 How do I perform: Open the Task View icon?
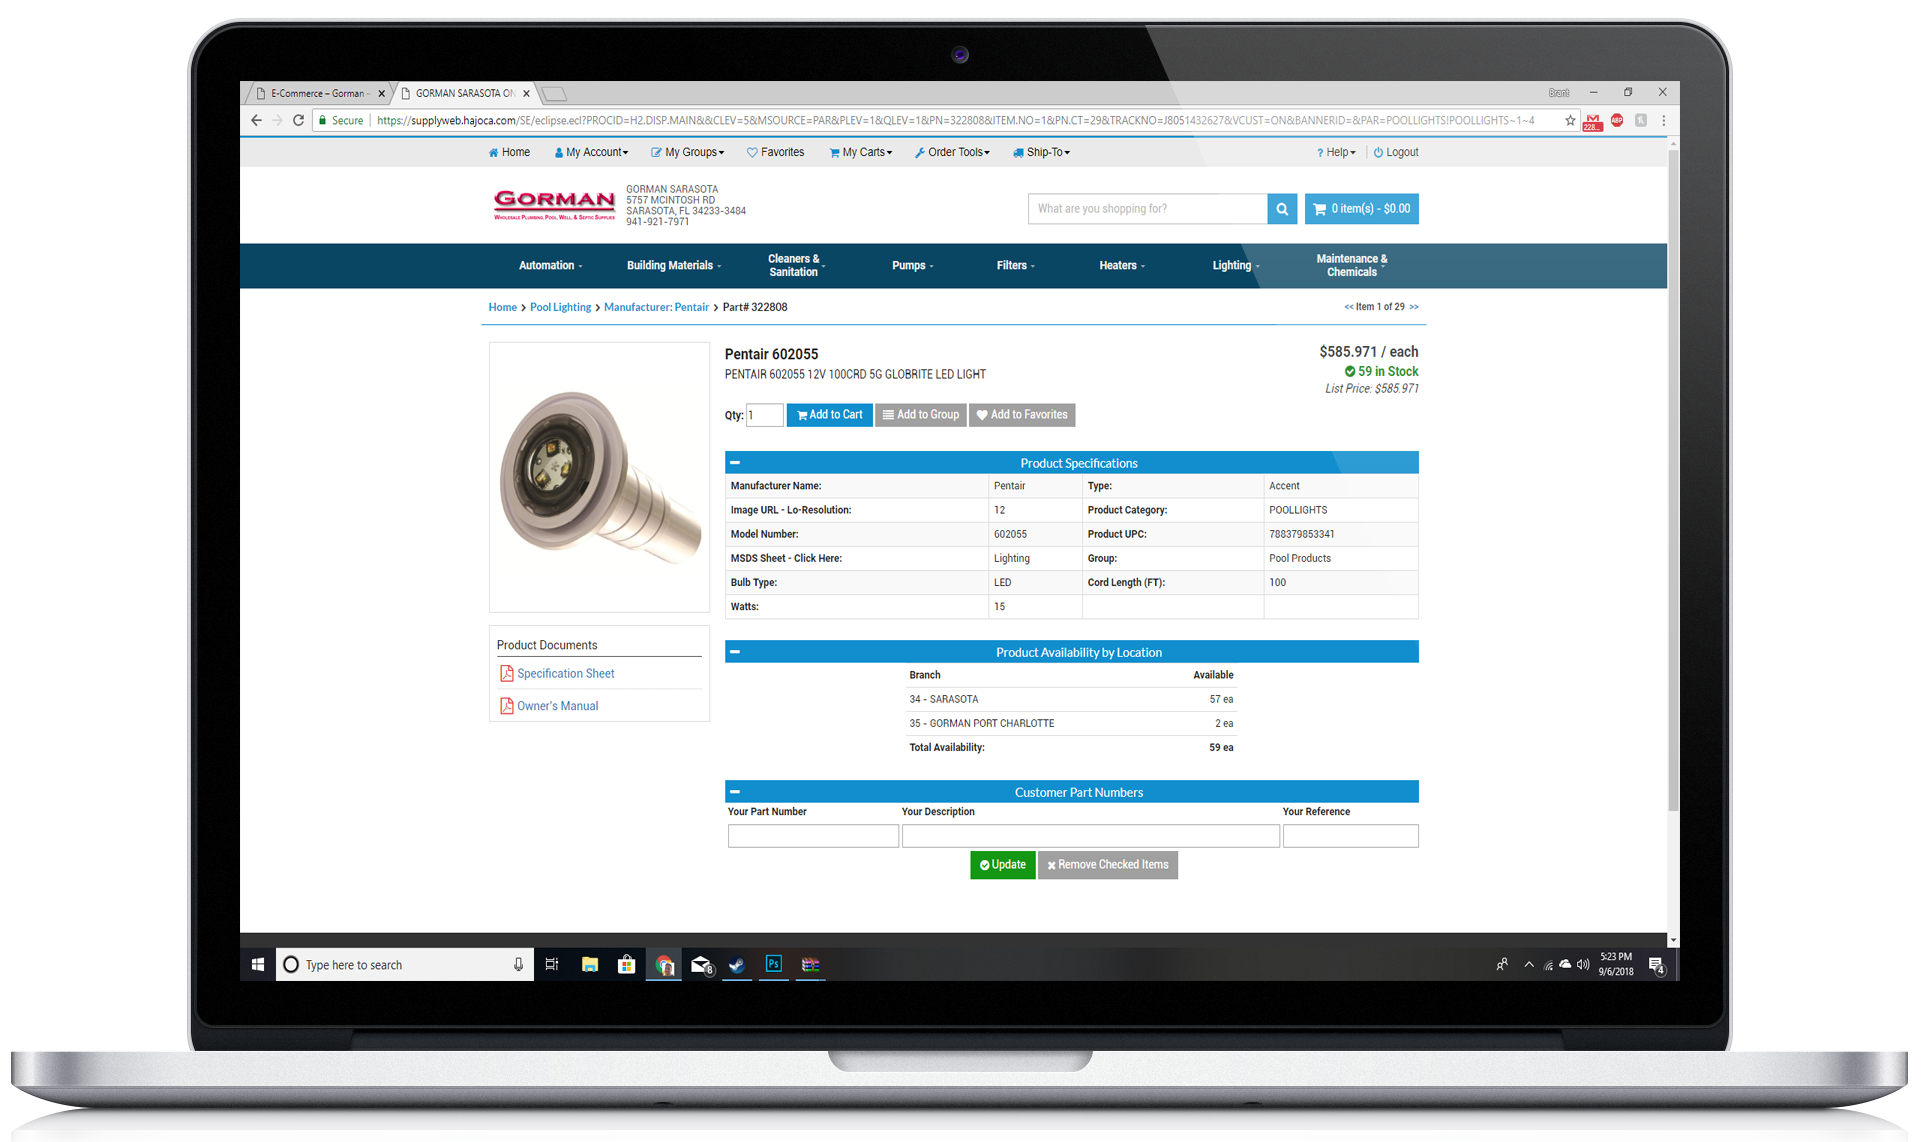(x=552, y=964)
